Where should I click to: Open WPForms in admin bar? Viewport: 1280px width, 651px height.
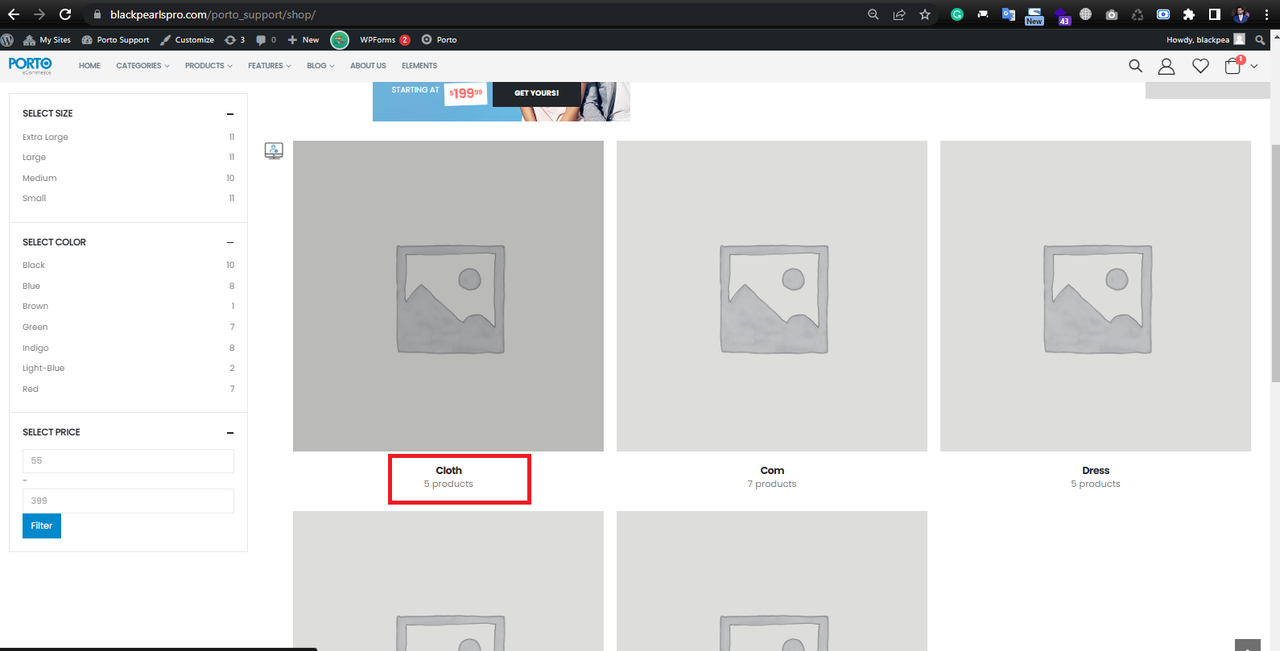385,40
